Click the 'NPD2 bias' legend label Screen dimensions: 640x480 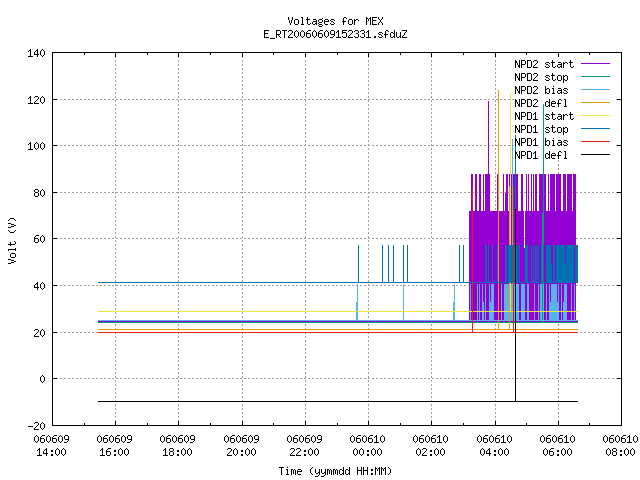tap(541, 90)
